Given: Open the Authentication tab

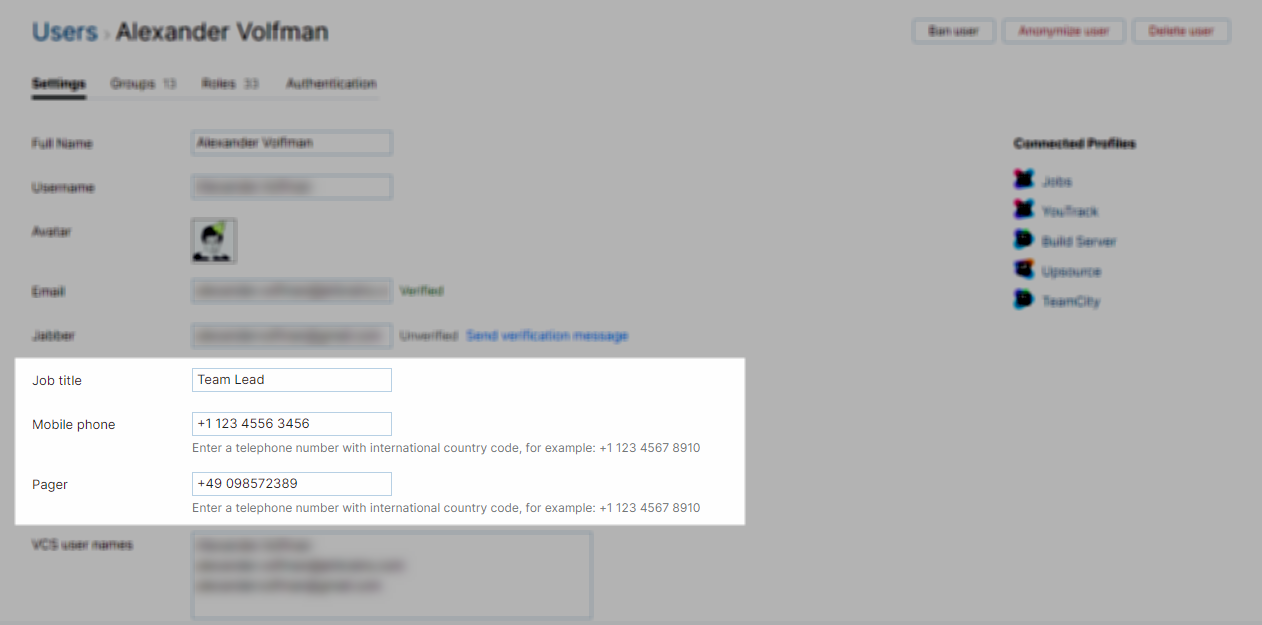Looking at the screenshot, I should click(x=331, y=84).
